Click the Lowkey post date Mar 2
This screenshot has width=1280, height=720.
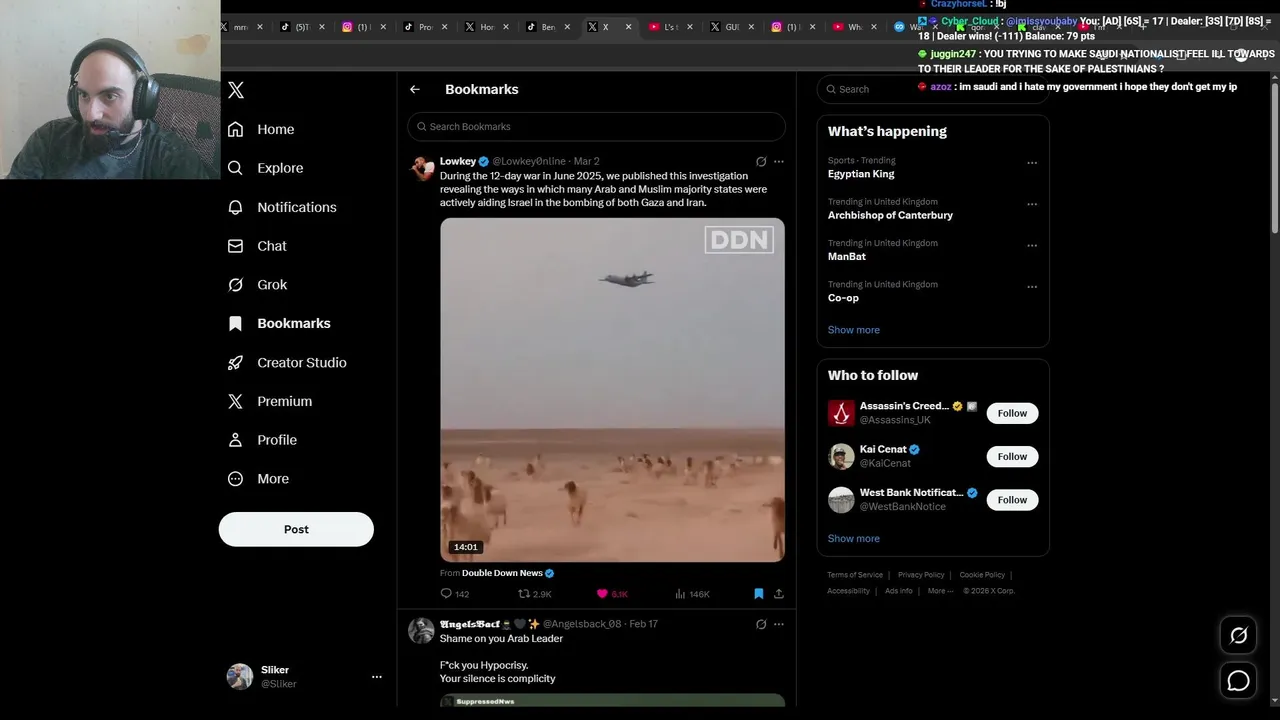pyautogui.click(x=586, y=161)
